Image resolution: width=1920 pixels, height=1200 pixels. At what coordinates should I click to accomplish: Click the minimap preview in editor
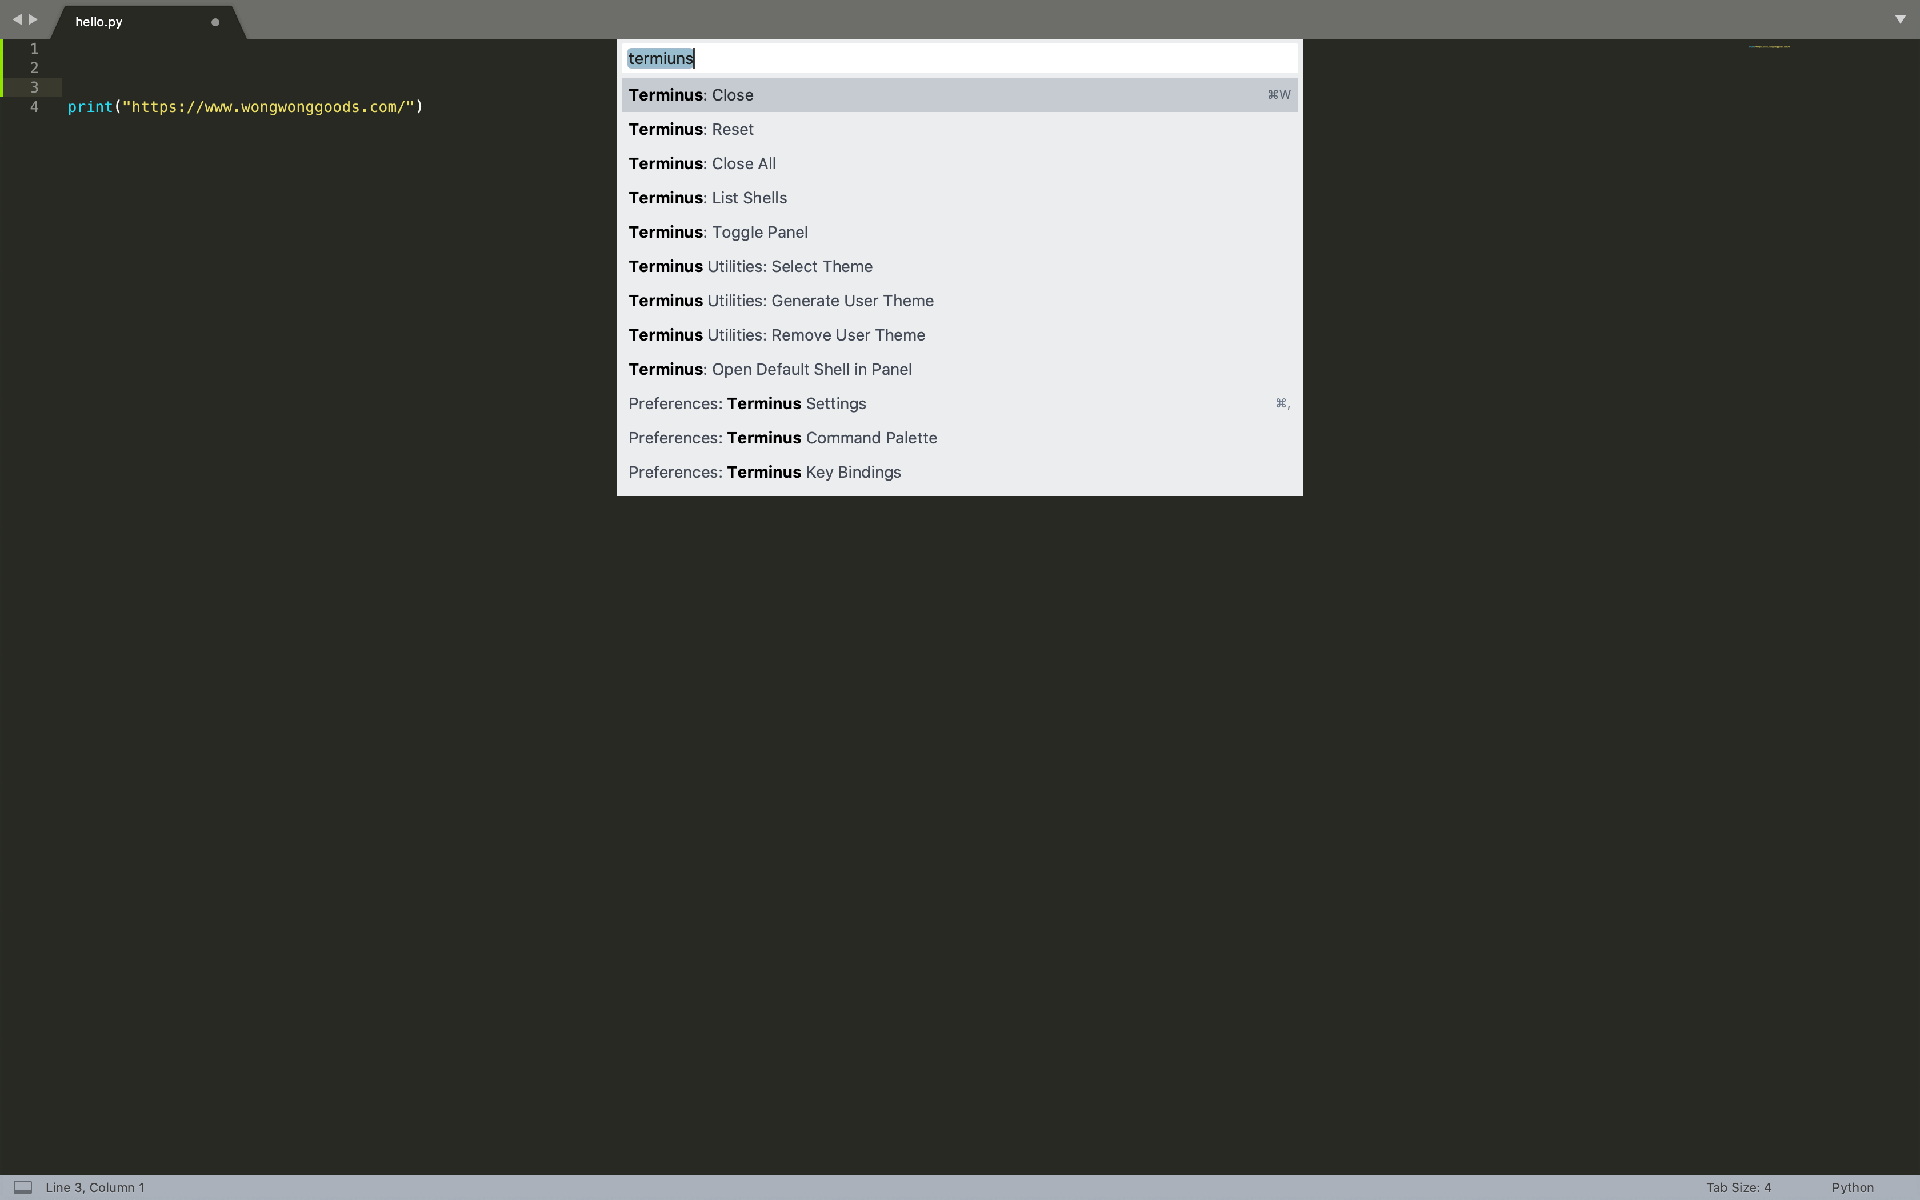1769,46
